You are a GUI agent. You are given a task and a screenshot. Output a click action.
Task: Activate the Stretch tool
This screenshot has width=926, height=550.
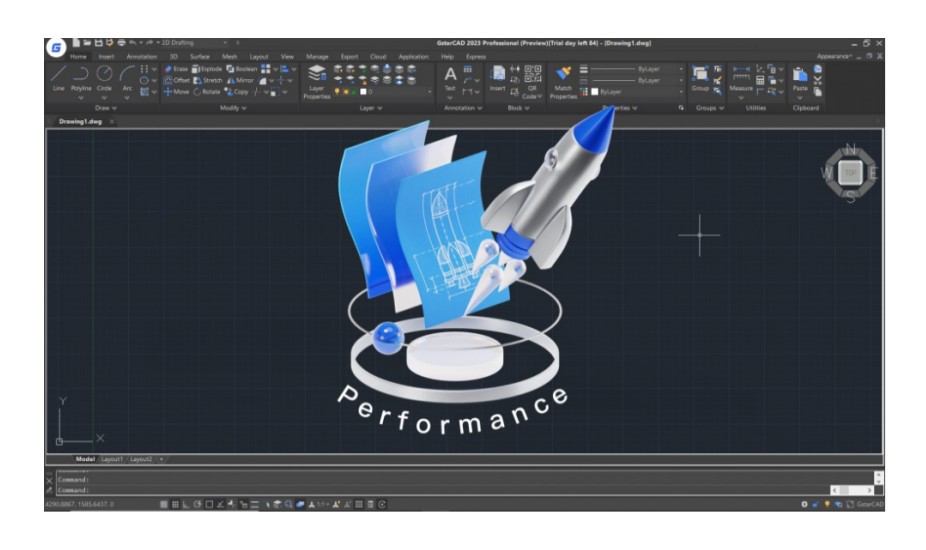coord(208,80)
